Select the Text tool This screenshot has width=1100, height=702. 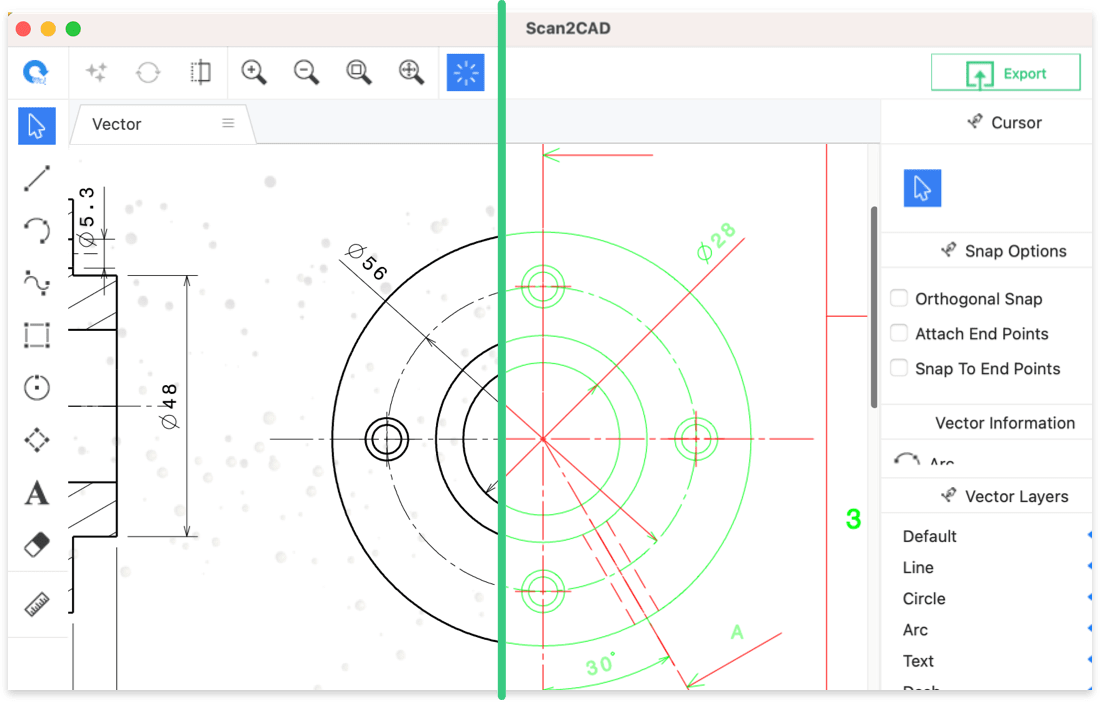(36, 493)
